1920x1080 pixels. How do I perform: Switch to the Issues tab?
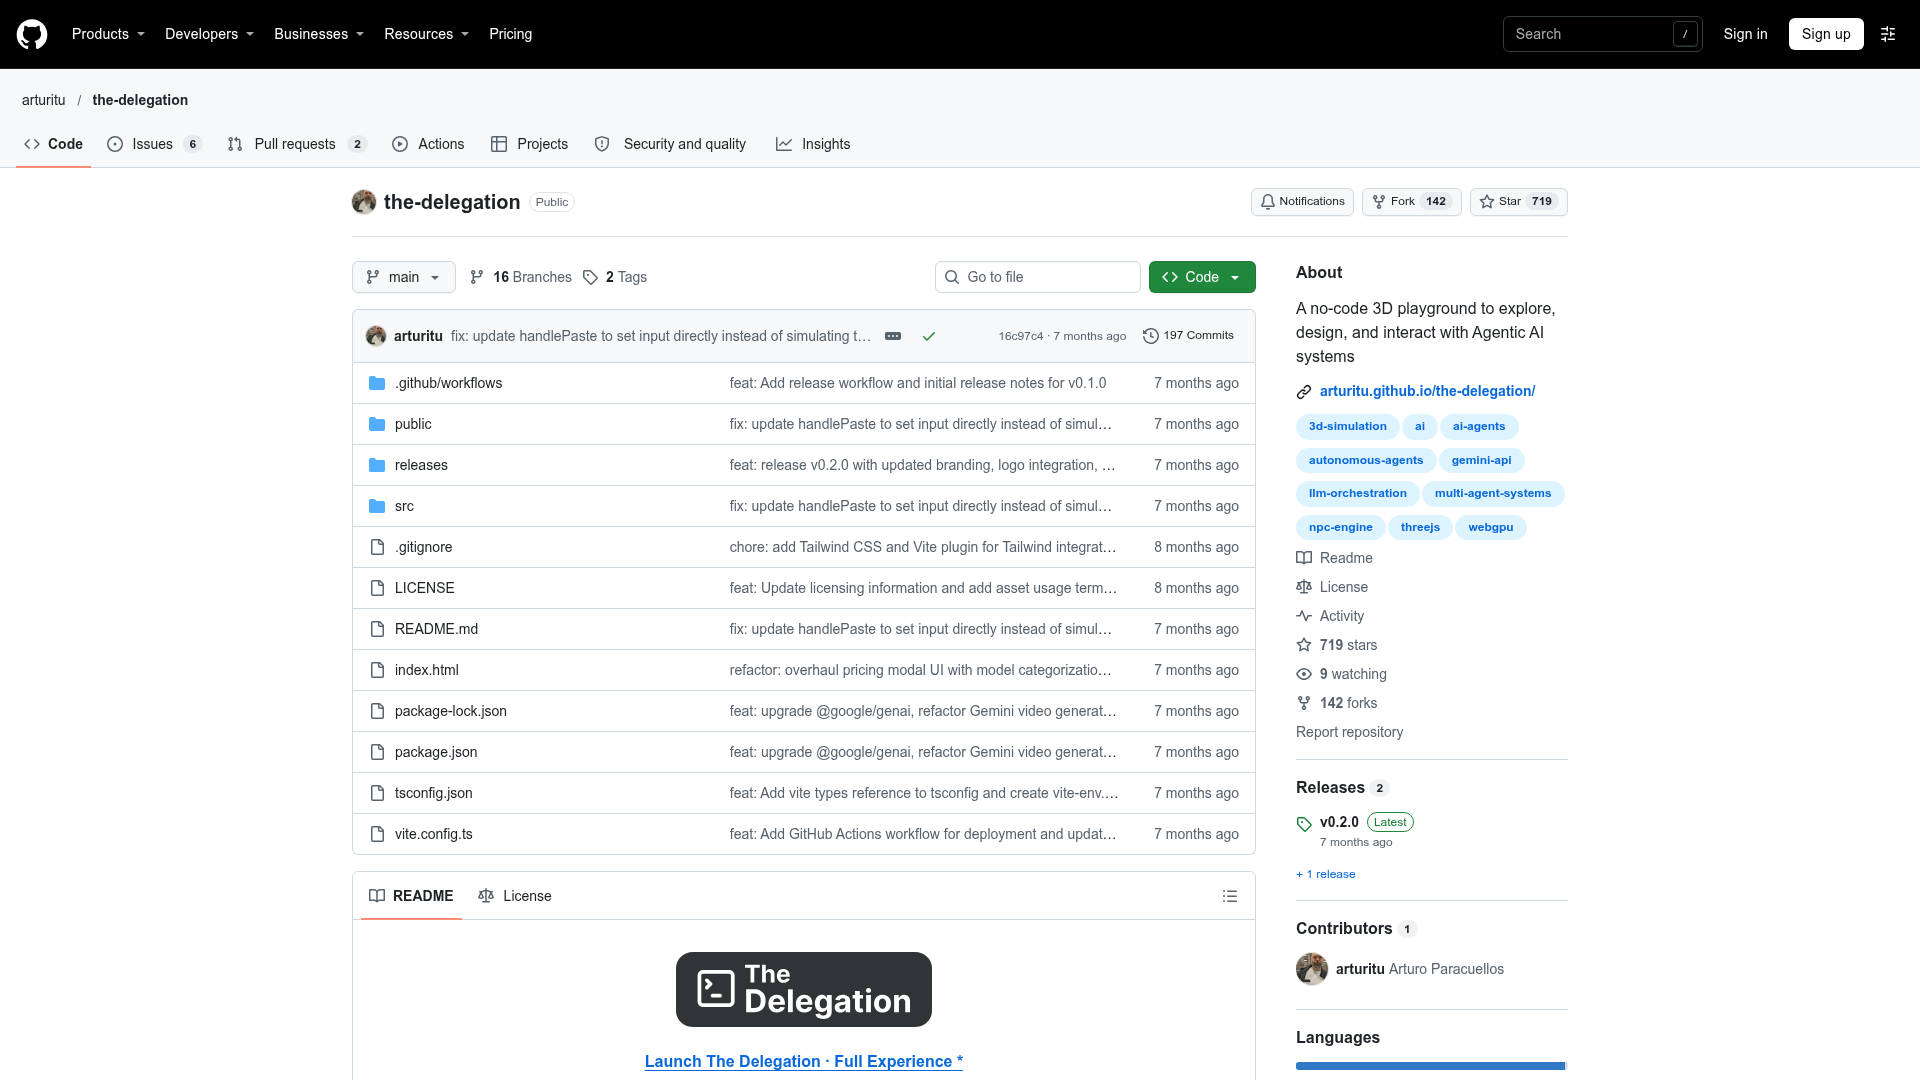click(154, 144)
